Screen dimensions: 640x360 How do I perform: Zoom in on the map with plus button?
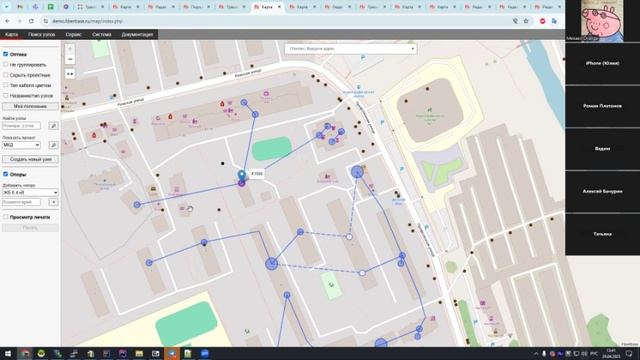point(70,49)
